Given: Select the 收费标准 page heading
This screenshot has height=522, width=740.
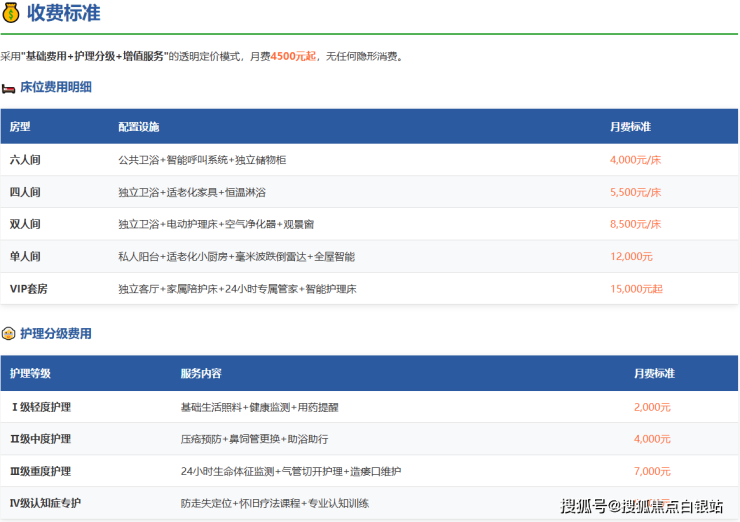Looking at the screenshot, I should (63, 14).
